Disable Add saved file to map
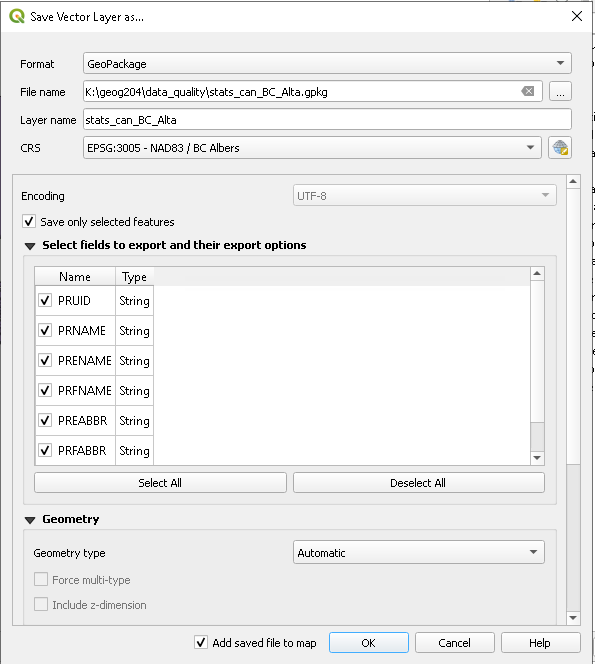Screen dimensions: 595x664 (201, 642)
